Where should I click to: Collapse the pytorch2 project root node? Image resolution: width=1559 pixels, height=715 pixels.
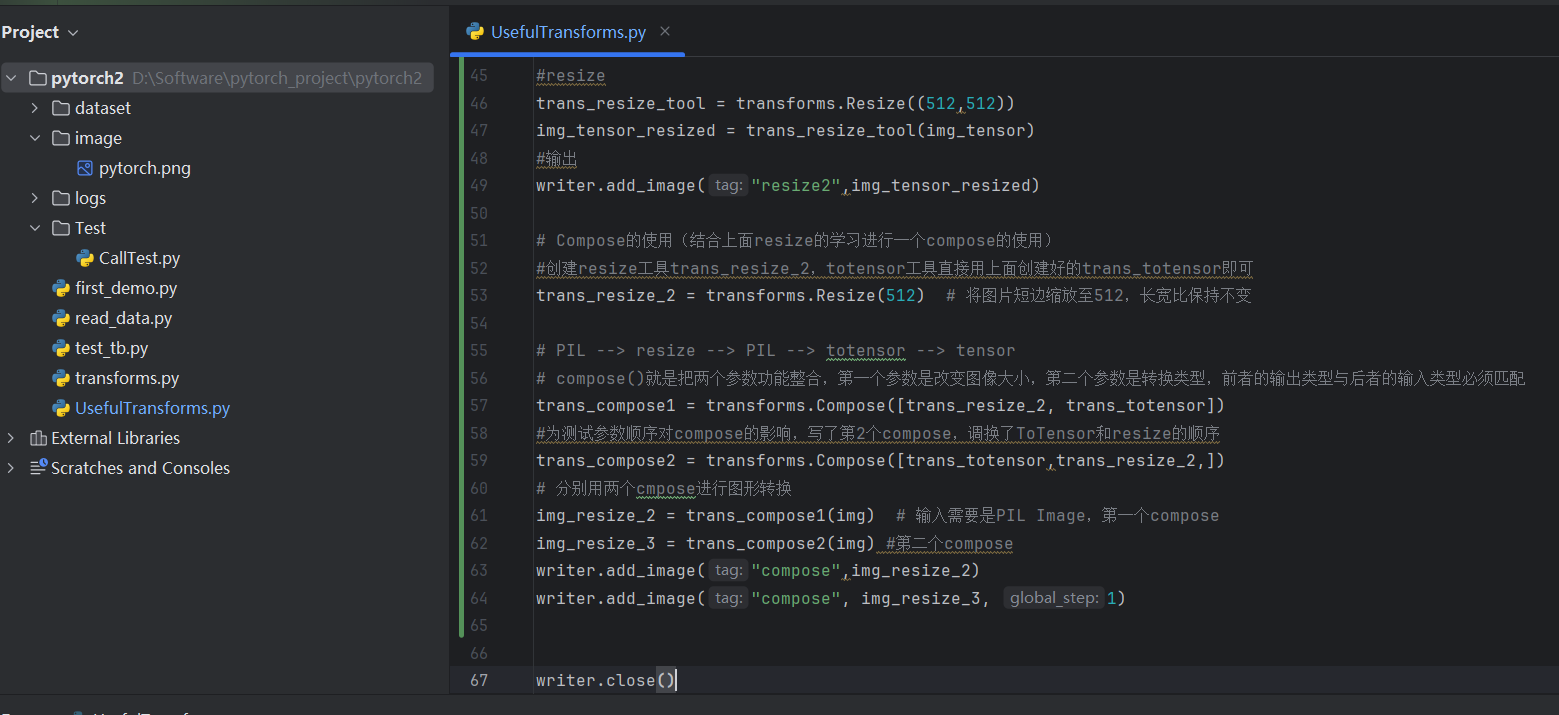(x=10, y=77)
